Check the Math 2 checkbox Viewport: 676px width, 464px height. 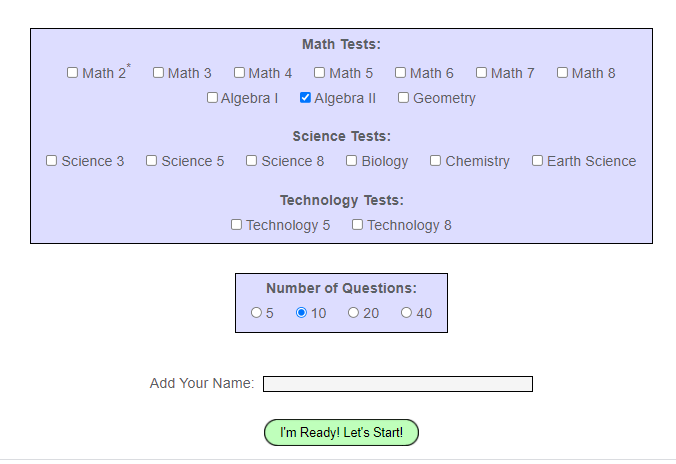(72, 72)
